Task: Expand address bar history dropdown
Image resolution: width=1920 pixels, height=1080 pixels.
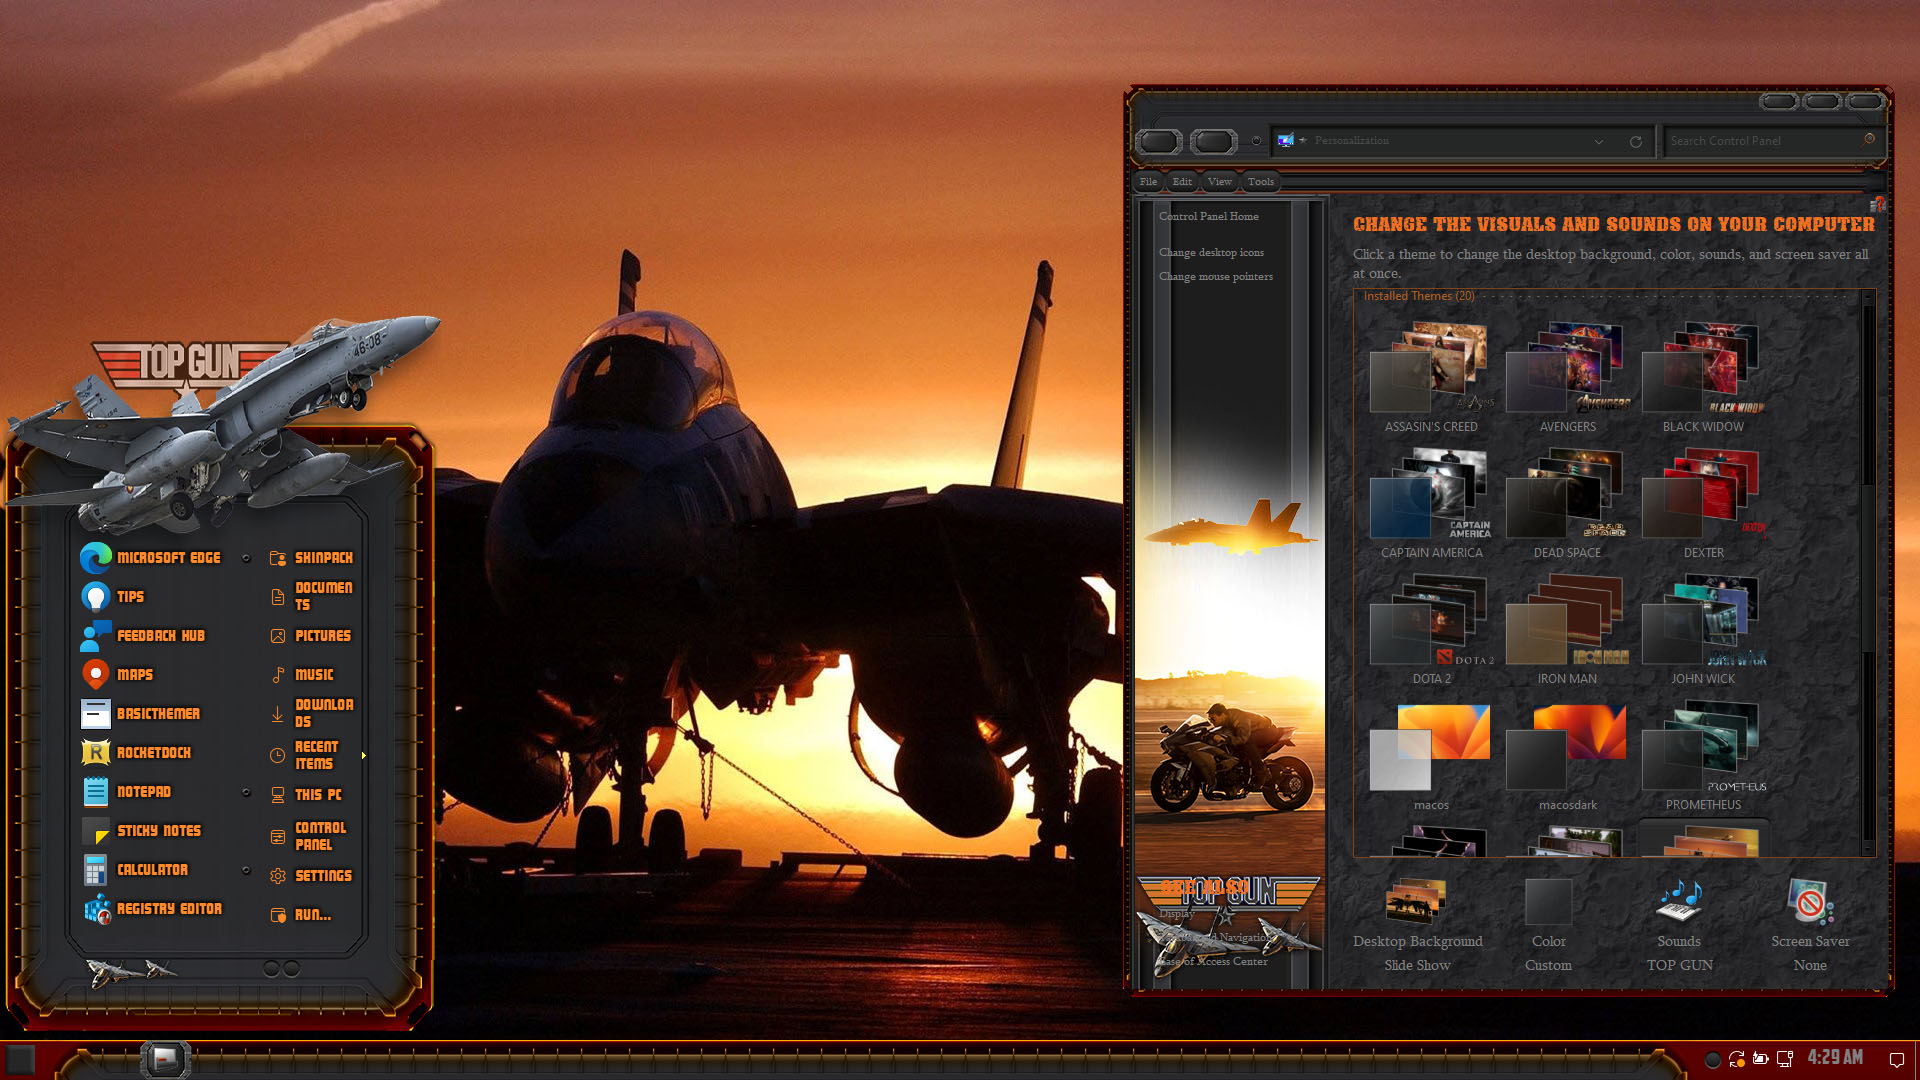Action: (1599, 142)
